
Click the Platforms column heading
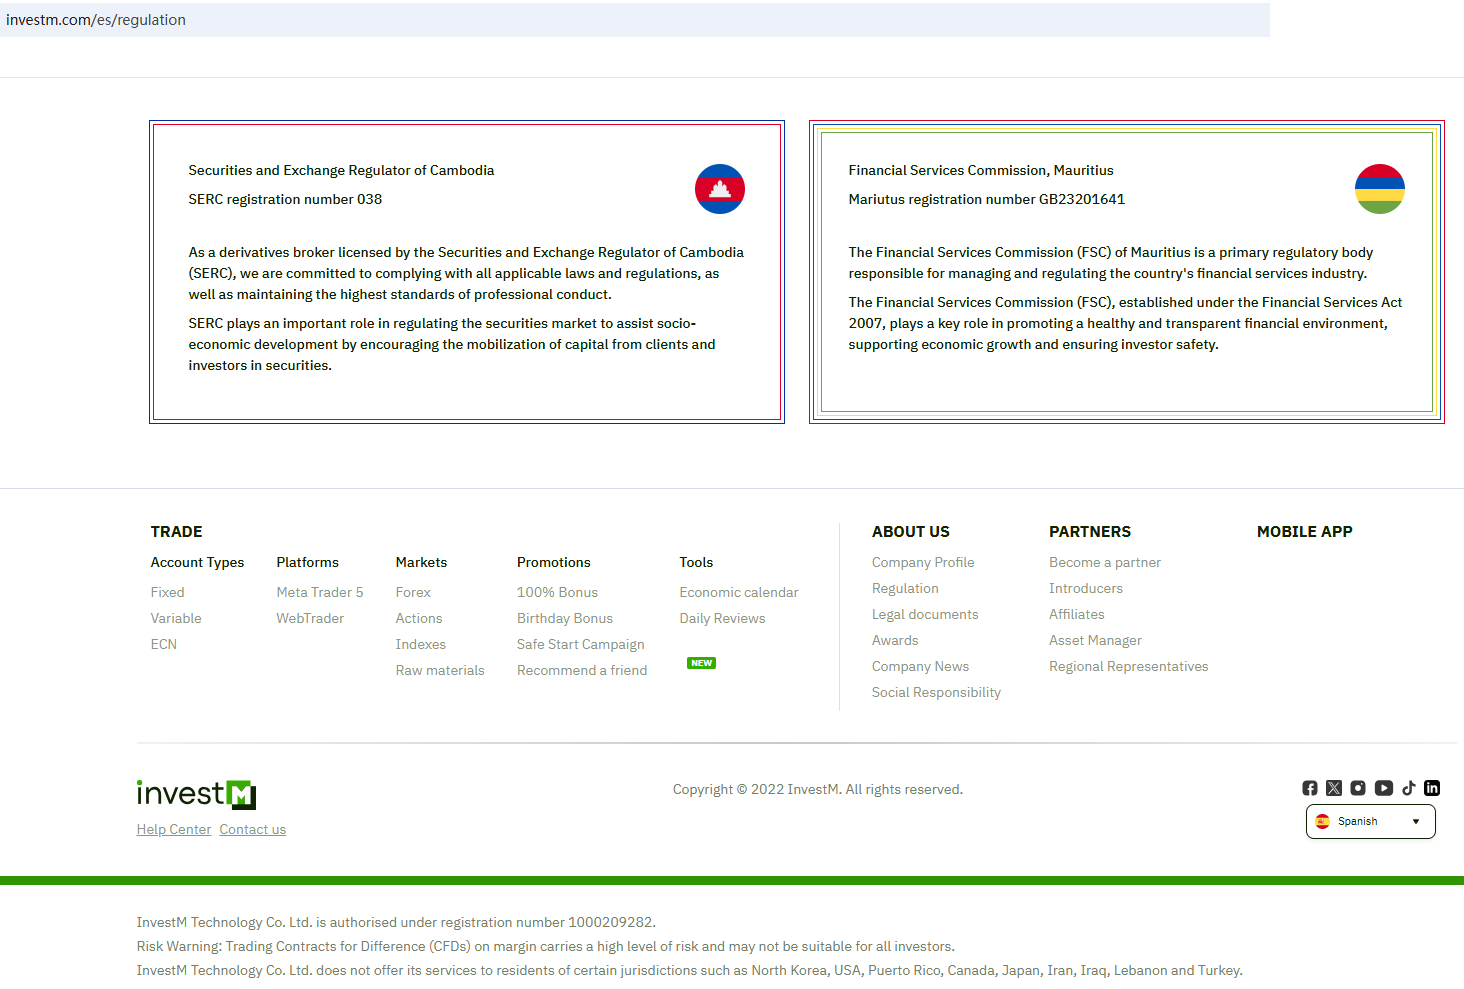308,562
